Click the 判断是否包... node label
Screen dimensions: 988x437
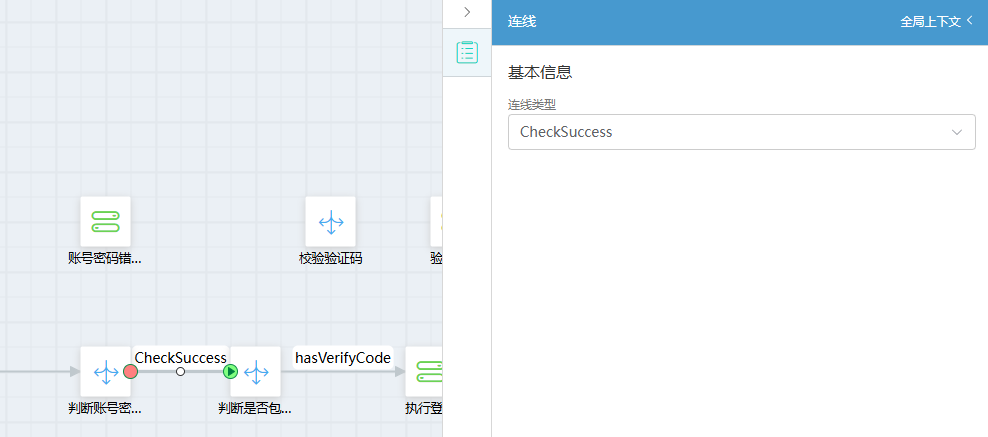tap(255, 408)
